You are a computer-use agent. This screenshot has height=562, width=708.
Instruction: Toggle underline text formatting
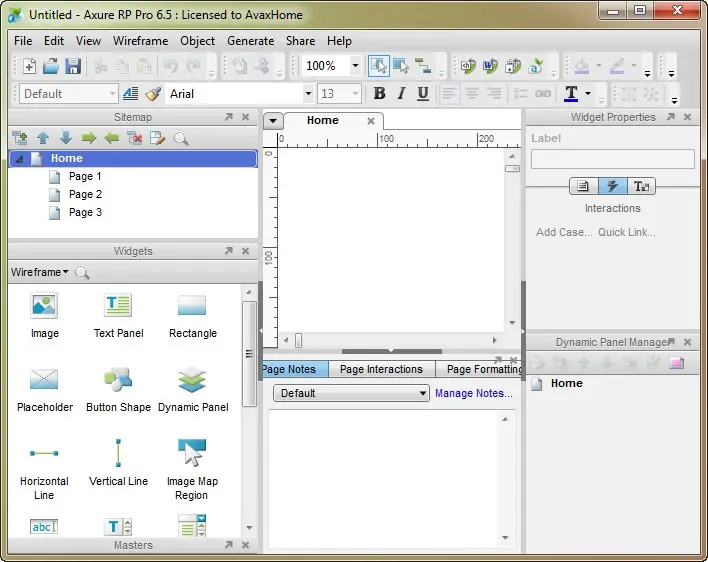coord(423,93)
